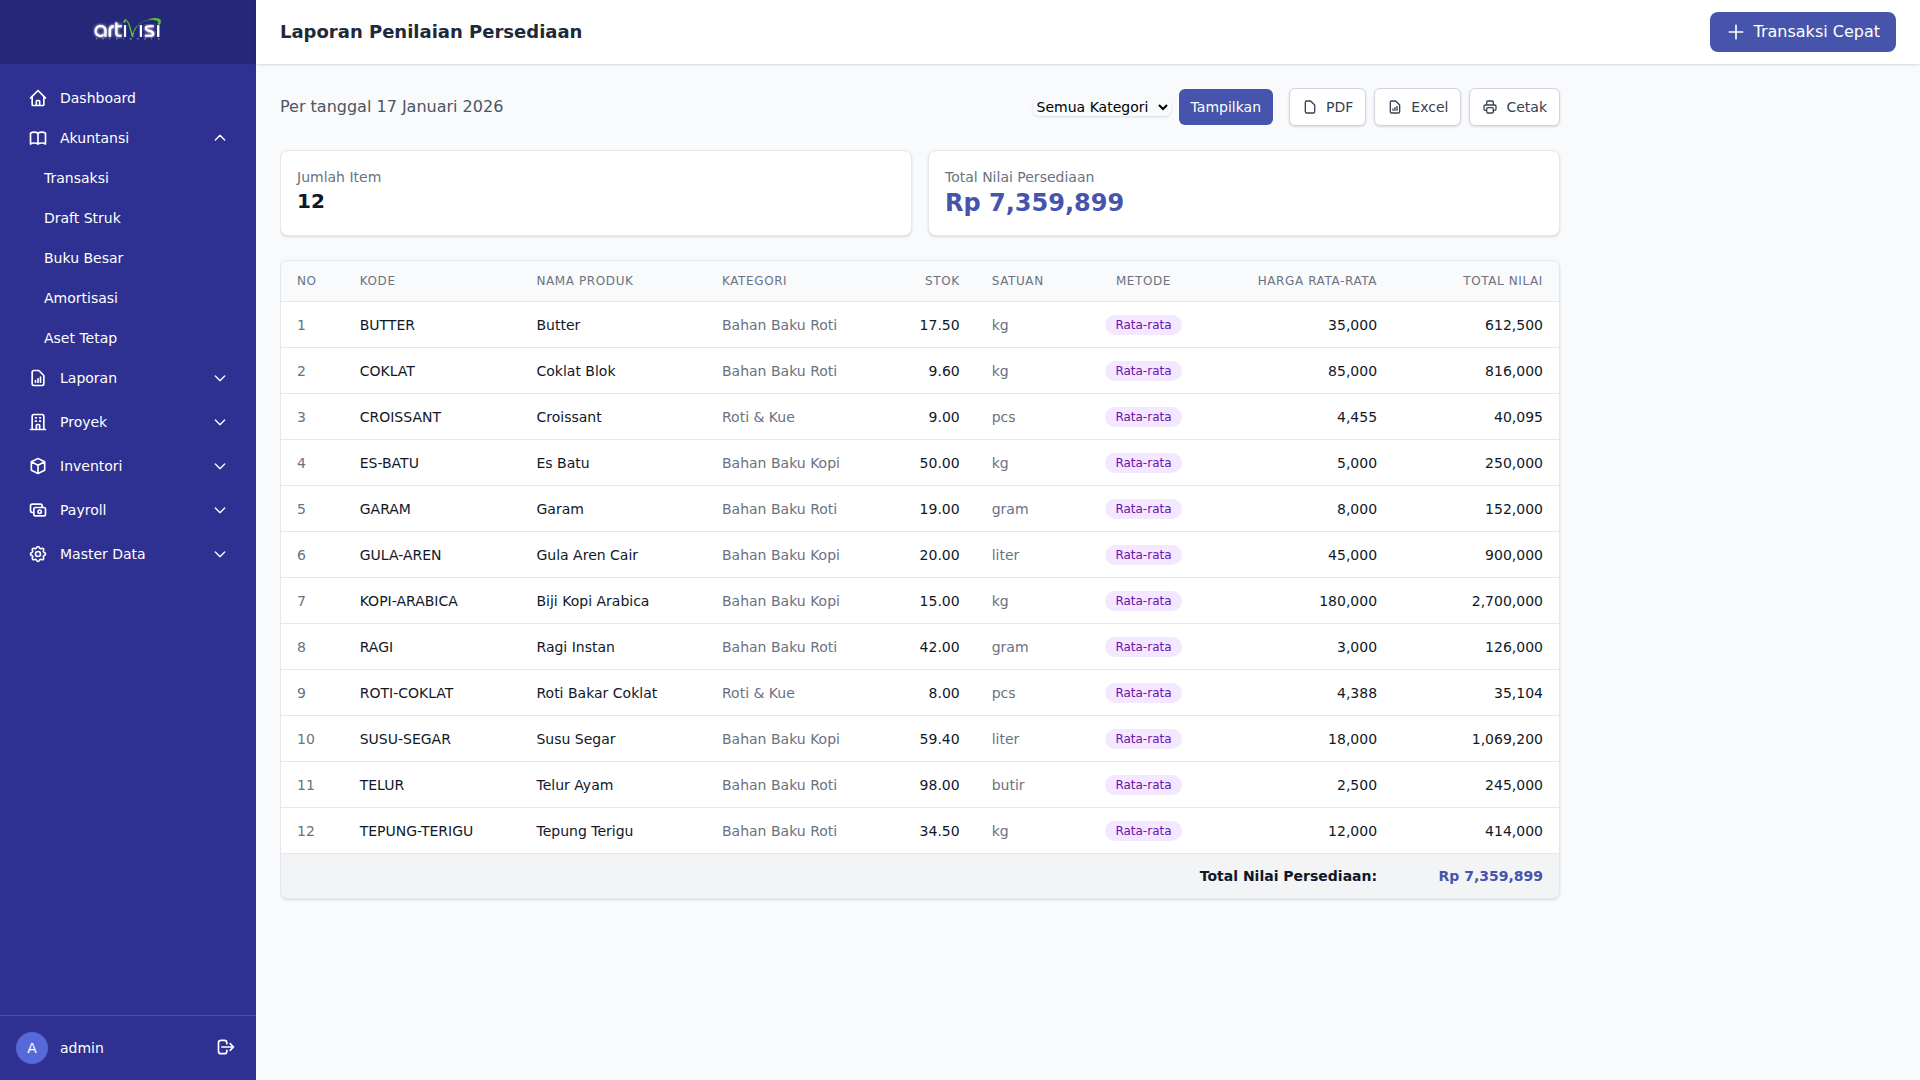Click the logout icon beside admin

pyautogui.click(x=225, y=1047)
